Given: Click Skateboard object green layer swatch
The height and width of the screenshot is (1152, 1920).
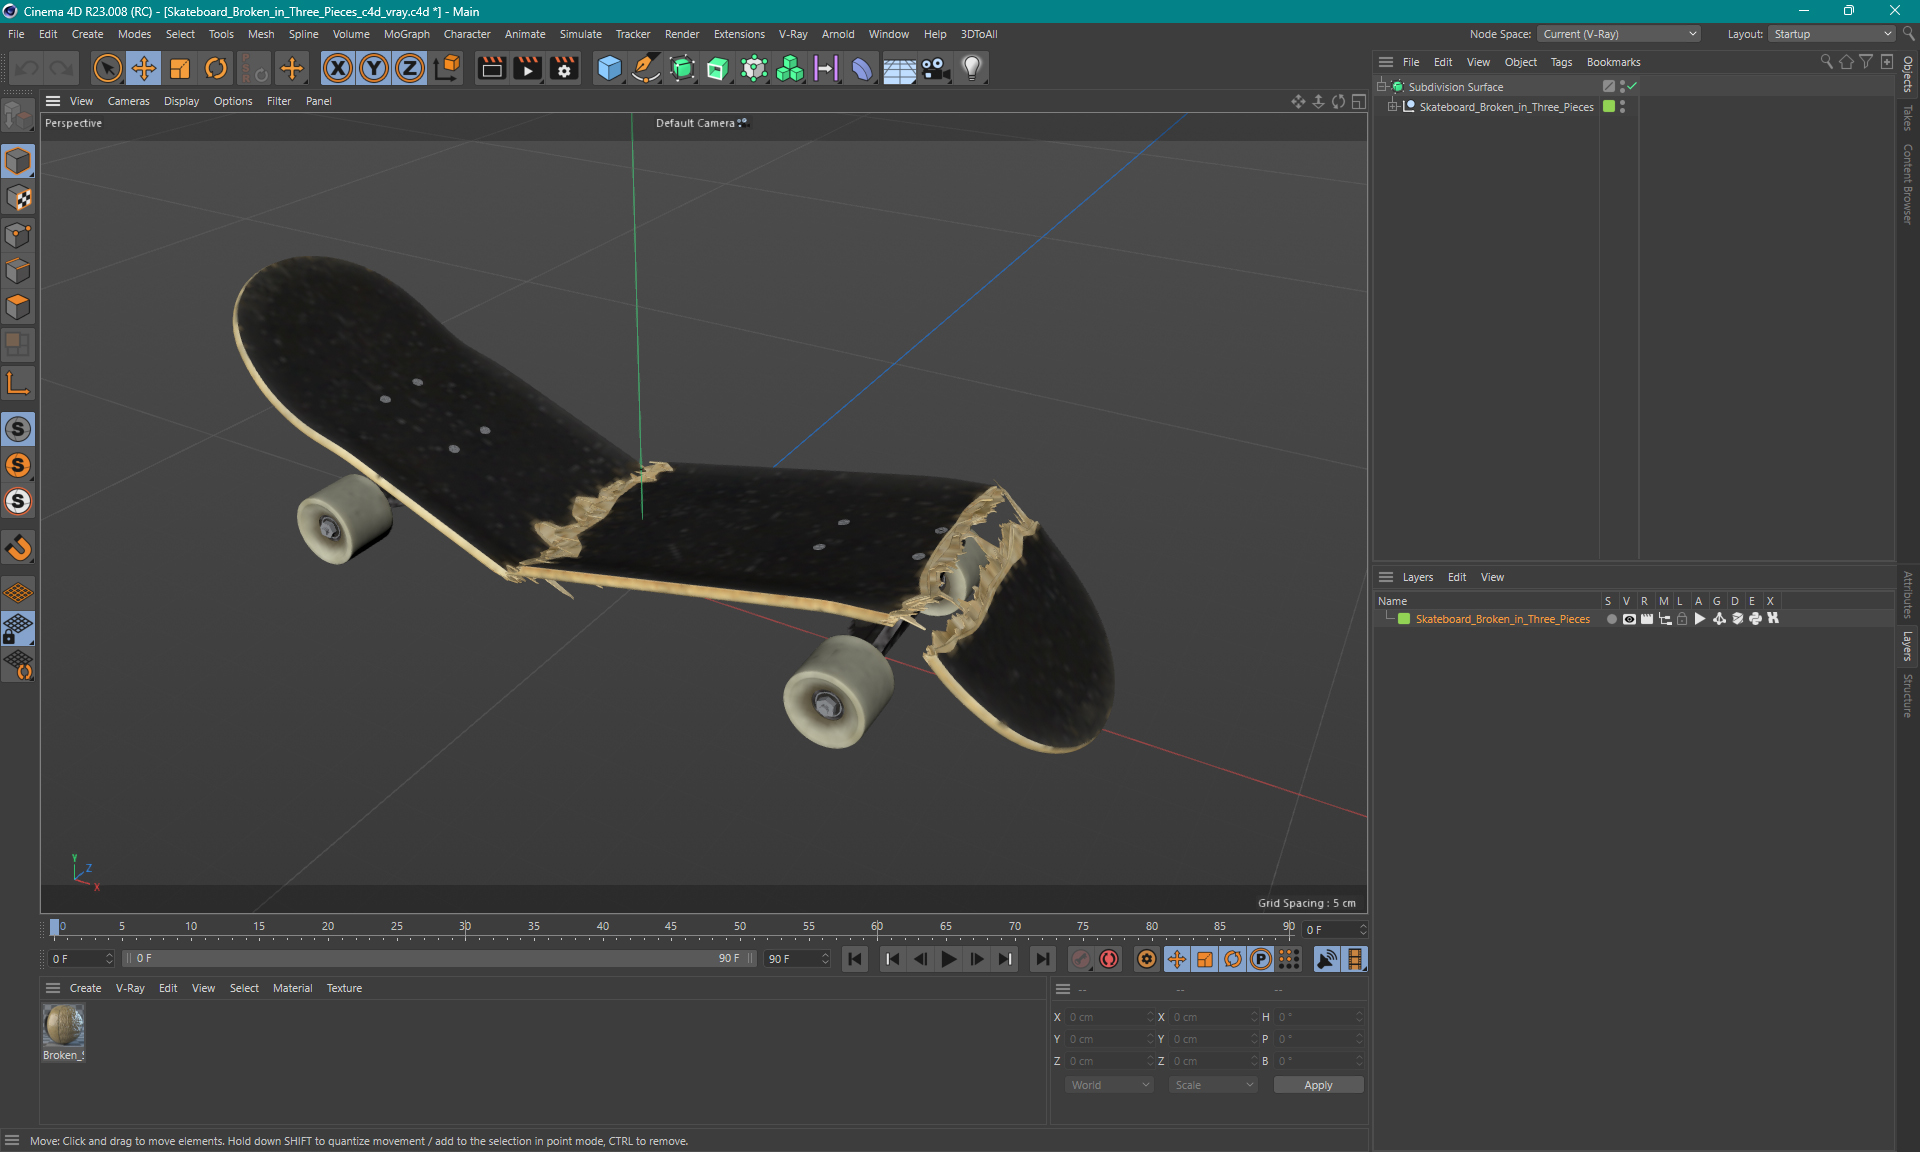Looking at the screenshot, I should 1609,106.
